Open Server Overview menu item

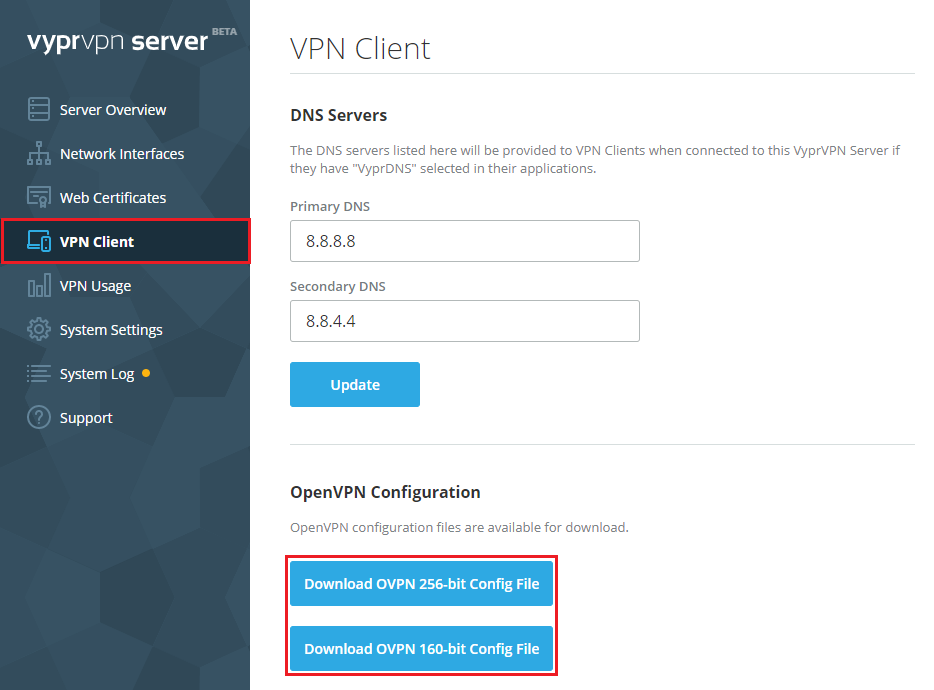113,110
